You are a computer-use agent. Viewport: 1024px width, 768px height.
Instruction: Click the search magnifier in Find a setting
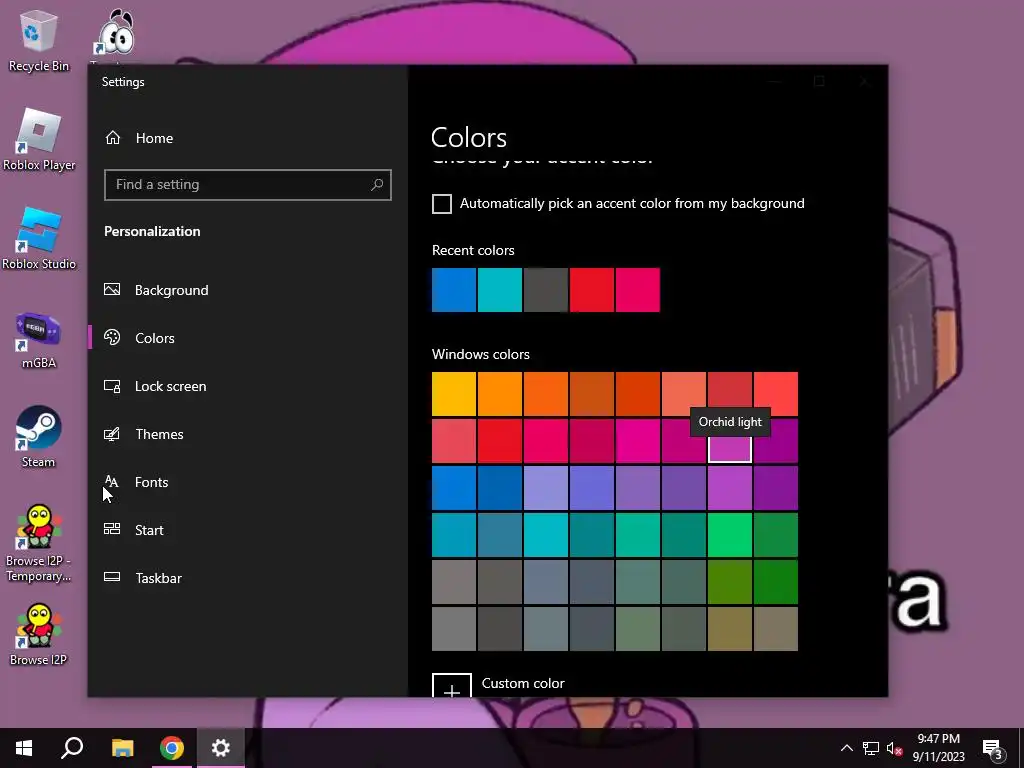click(377, 185)
